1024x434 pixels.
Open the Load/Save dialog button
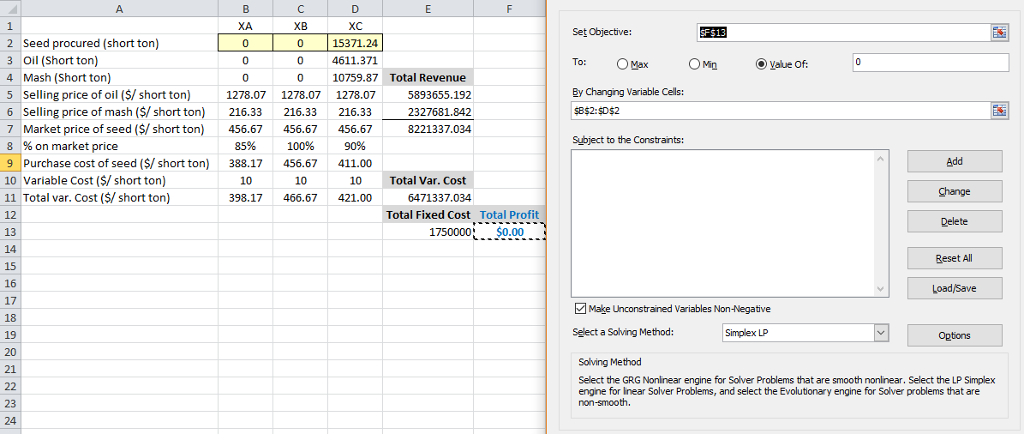[x=953, y=288]
